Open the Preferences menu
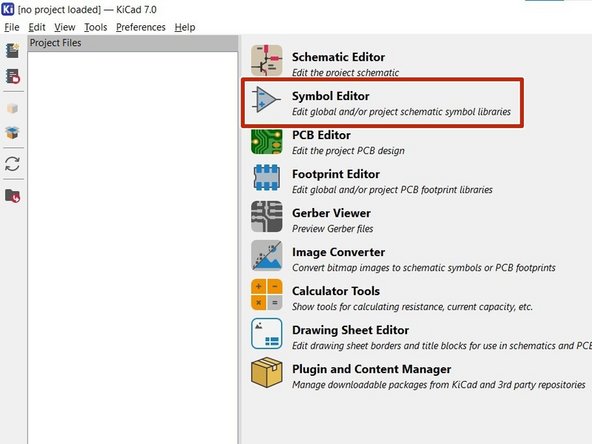592x444 pixels. click(x=140, y=27)
